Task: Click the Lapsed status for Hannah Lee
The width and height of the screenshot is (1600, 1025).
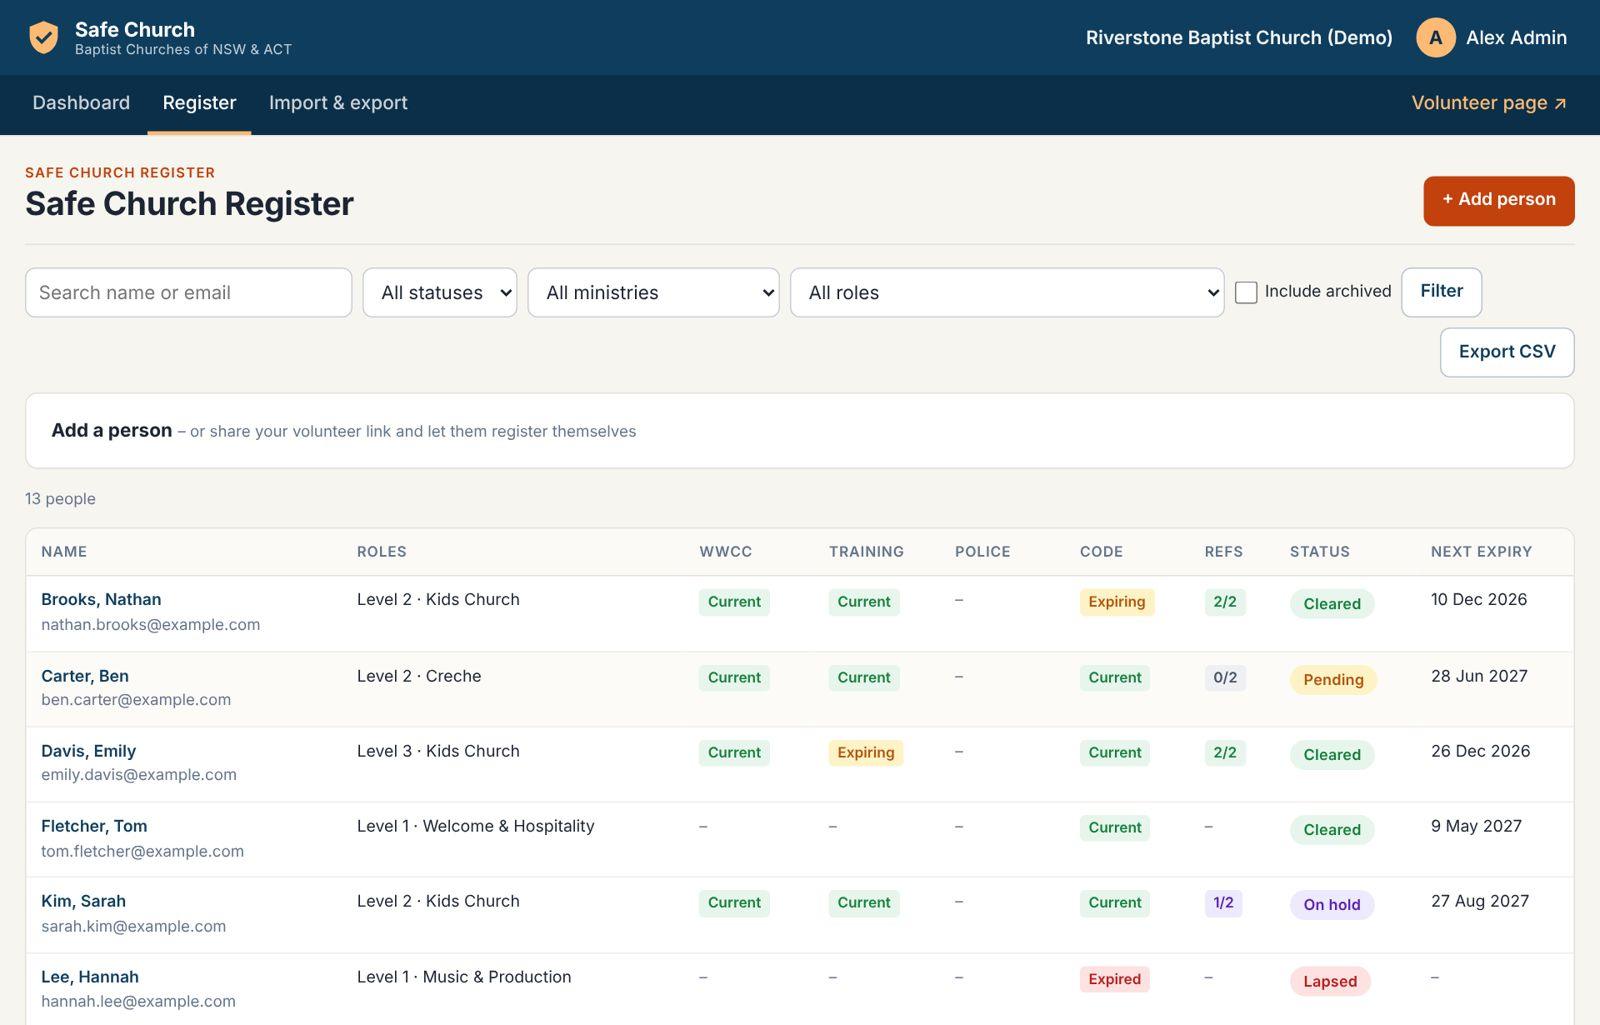Action: [1329, 981]
